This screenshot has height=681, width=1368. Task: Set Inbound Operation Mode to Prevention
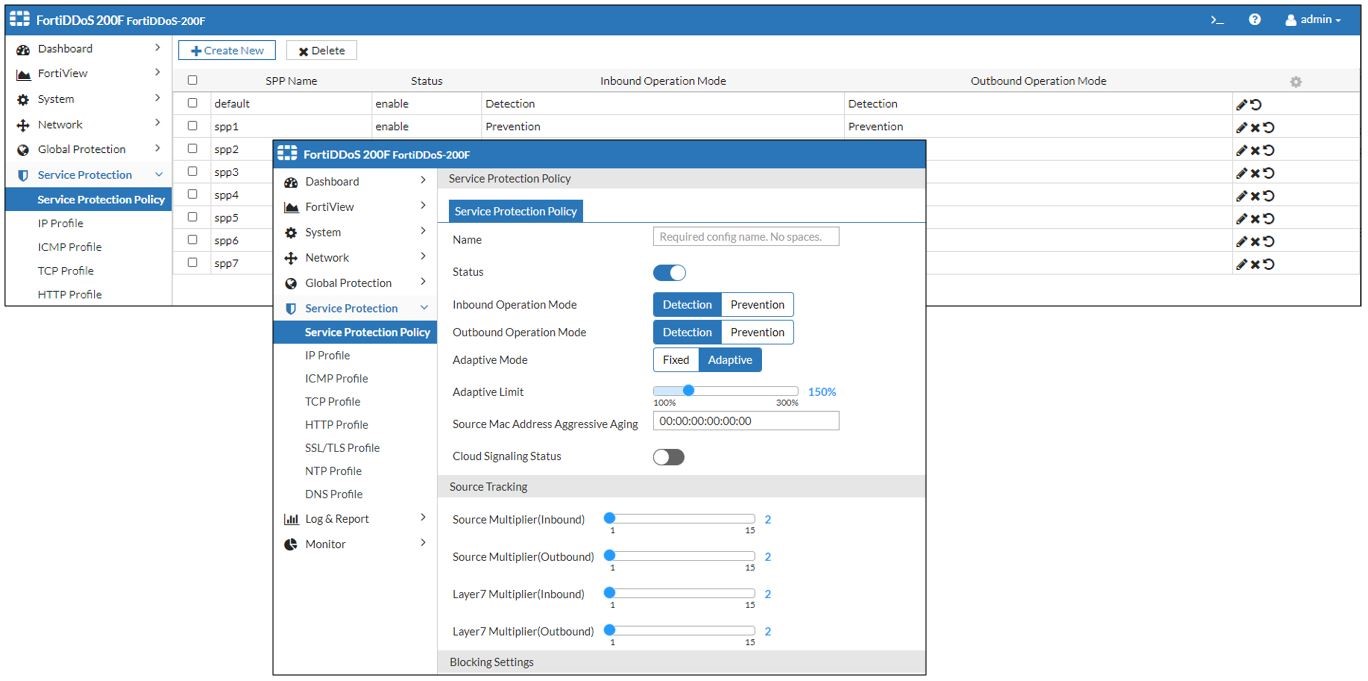pos(757,304)
